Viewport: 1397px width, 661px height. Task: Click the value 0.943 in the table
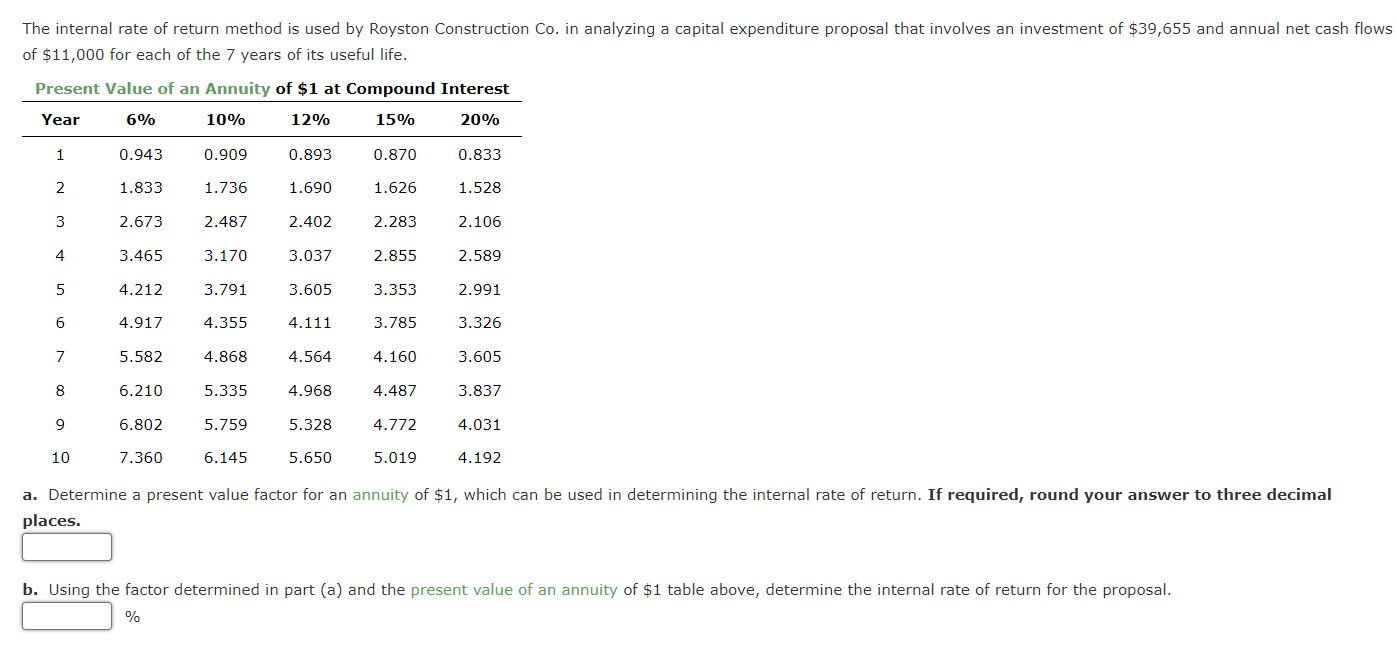(x=140, y=154)
